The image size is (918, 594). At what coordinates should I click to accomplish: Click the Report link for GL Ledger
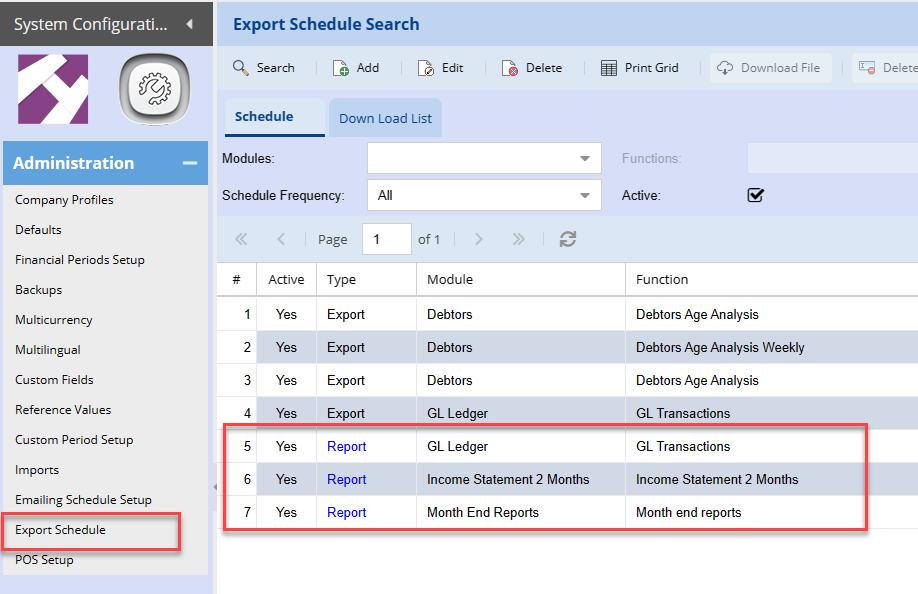coord(346,447)
